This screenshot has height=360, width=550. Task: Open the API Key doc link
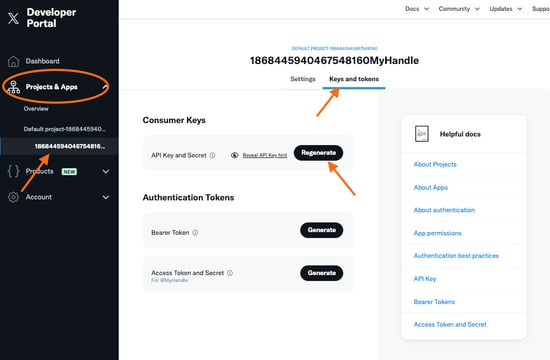point(425,279)
